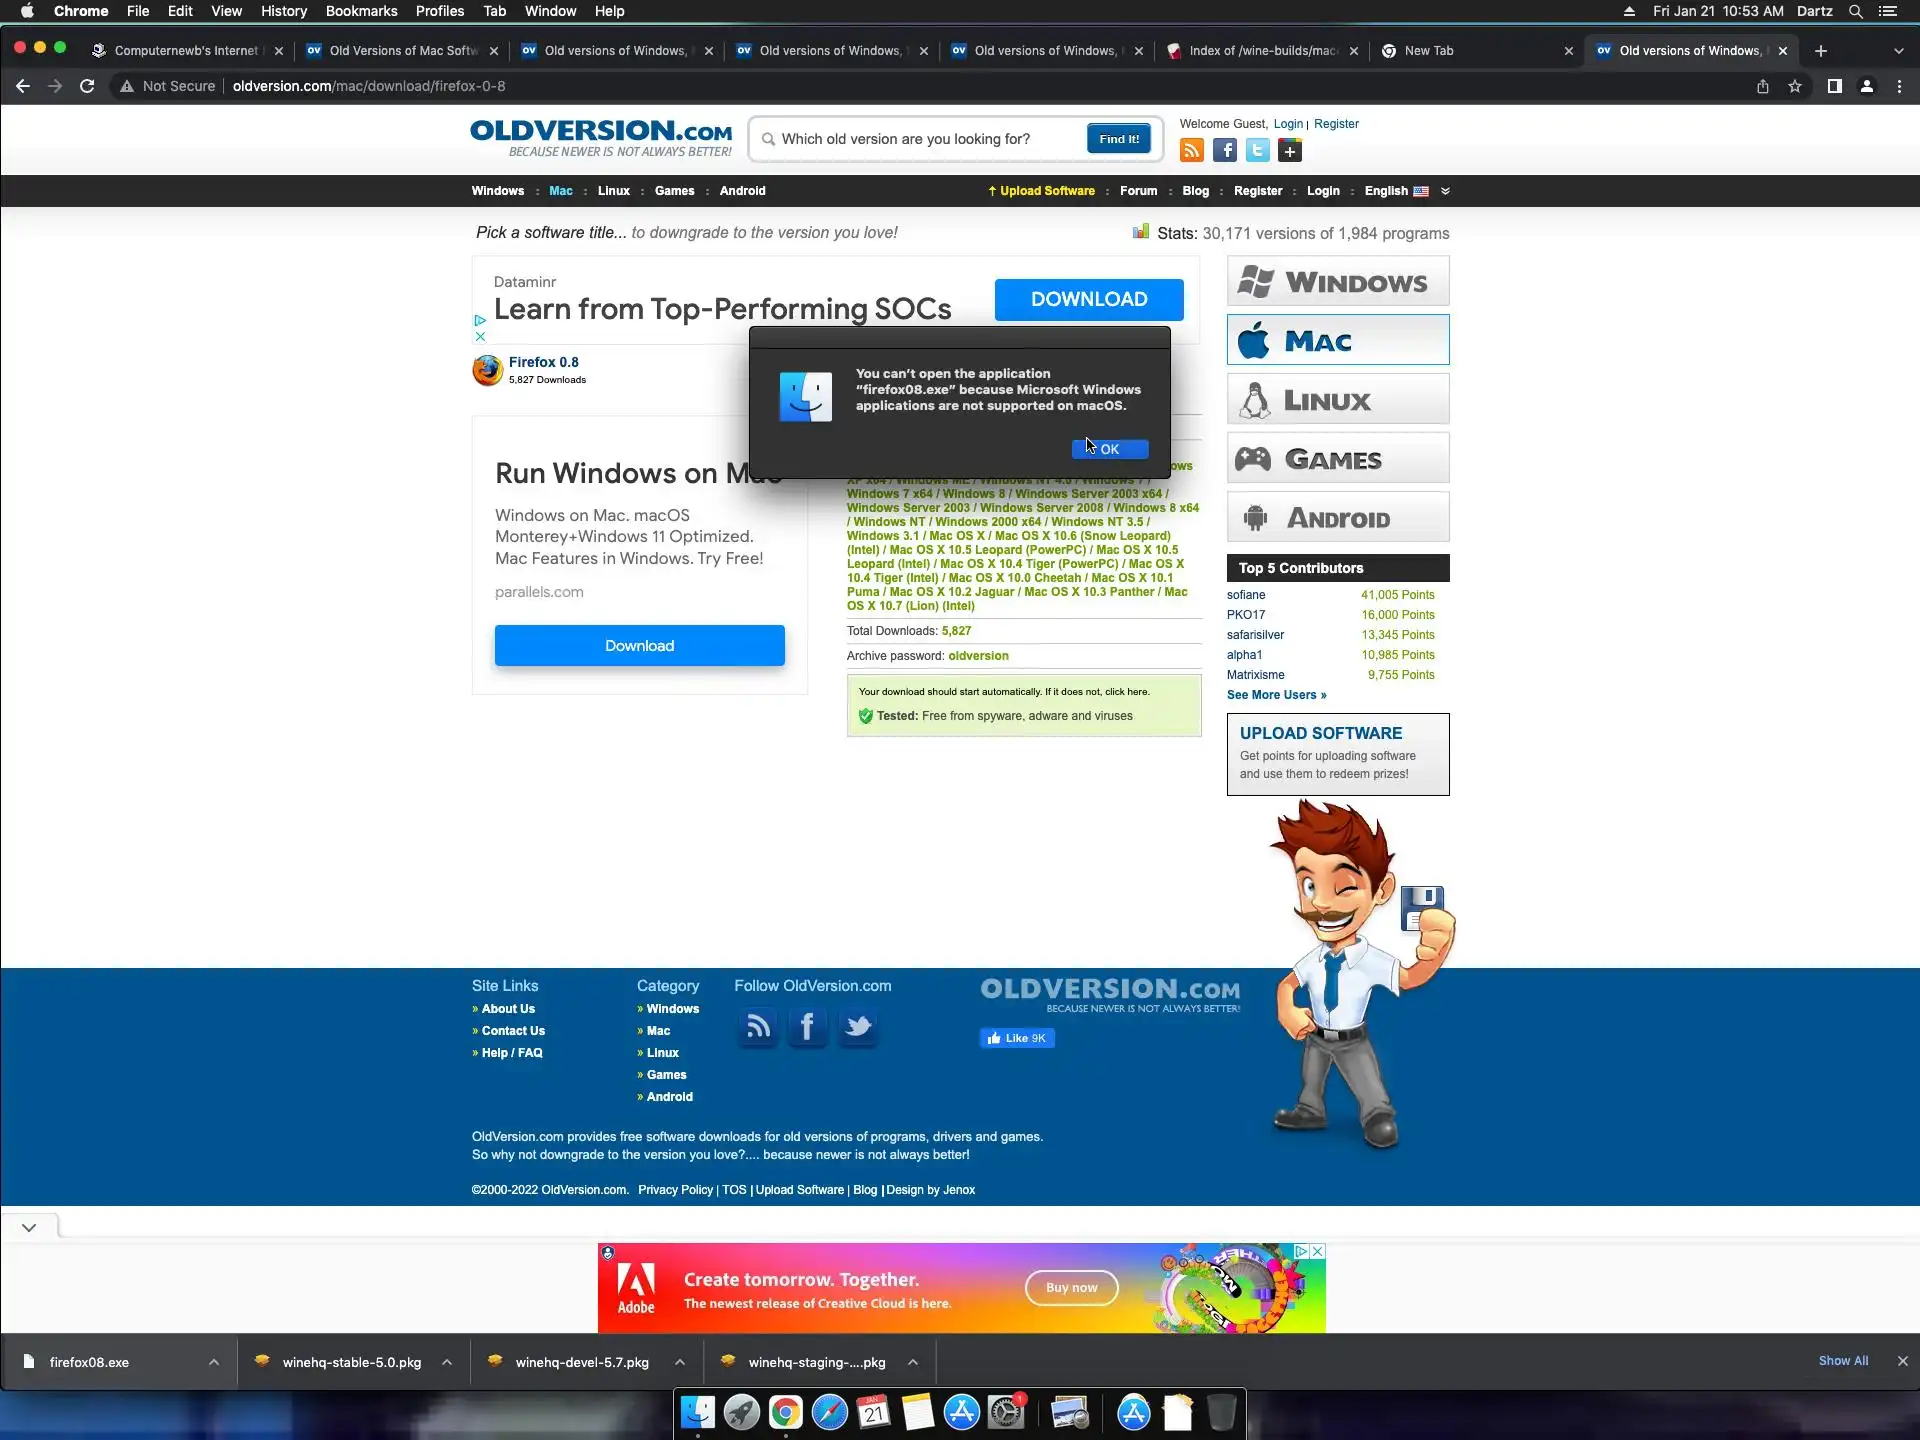
Task: Reload the page with the refresh icon
Action: tap(87, 86)
